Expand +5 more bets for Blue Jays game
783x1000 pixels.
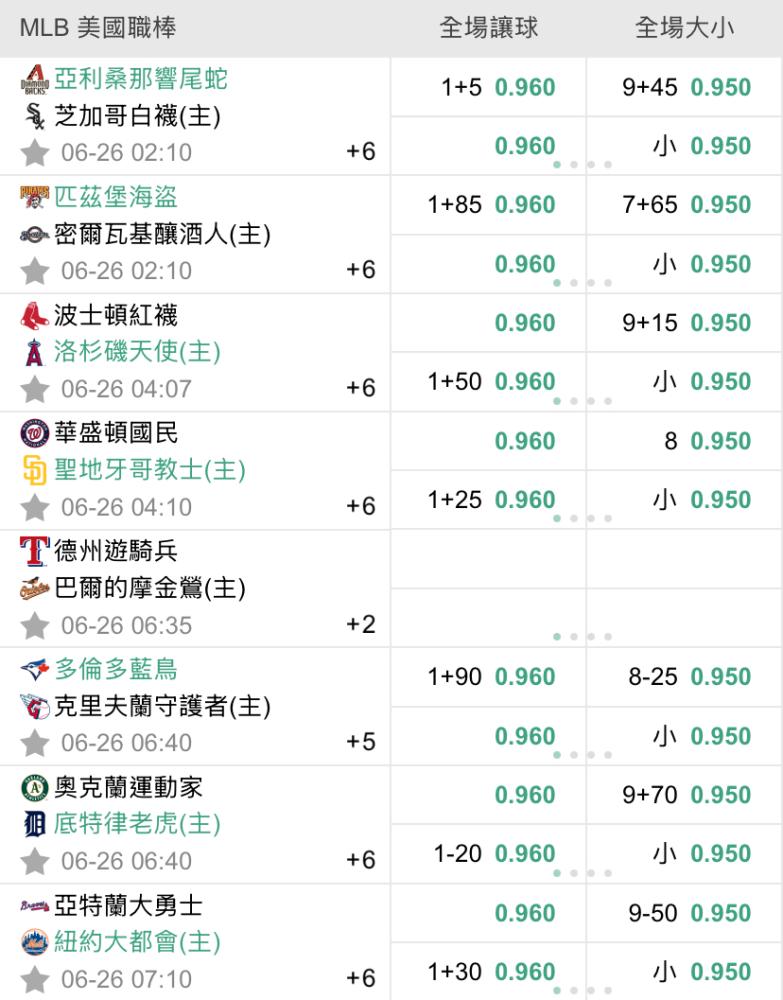(x=361, y=742)
